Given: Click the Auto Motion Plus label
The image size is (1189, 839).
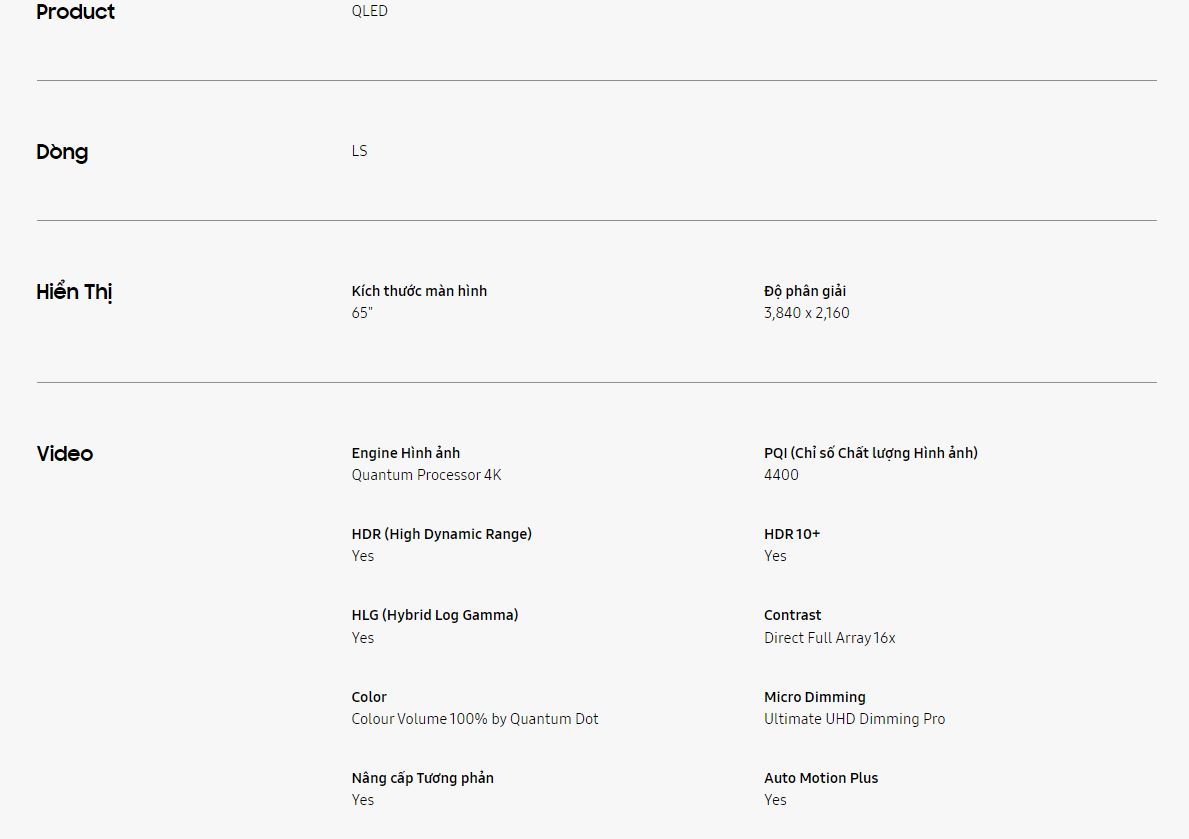Looking at the screenshot, I should tap(820, 778).
